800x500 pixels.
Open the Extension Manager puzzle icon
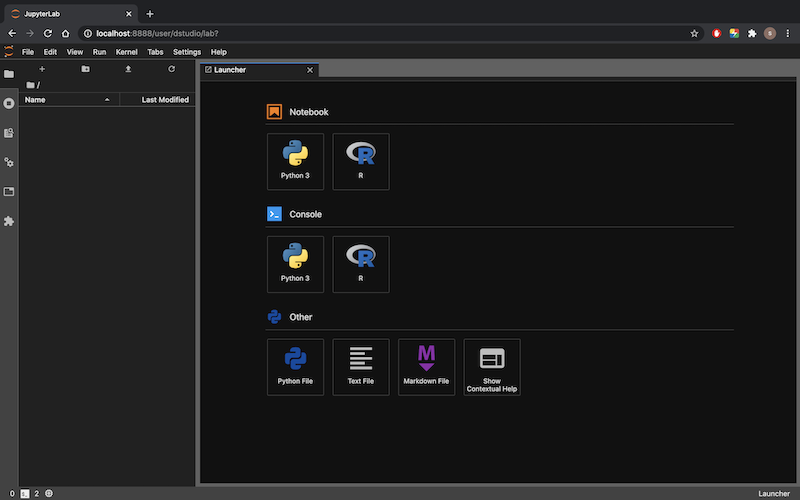click(x=9, y=221)
